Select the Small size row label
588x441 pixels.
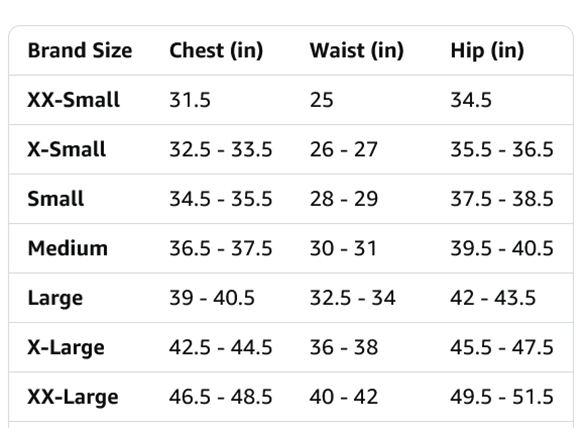(56, 199)
